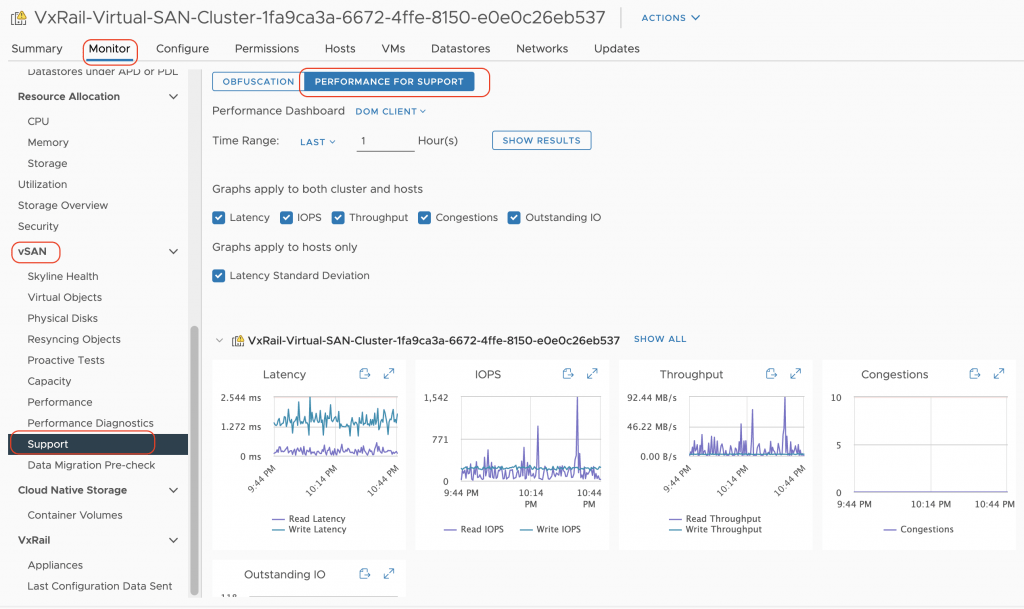
Task: Expand the Throughput chart
Action: click(x=795, y=374)
